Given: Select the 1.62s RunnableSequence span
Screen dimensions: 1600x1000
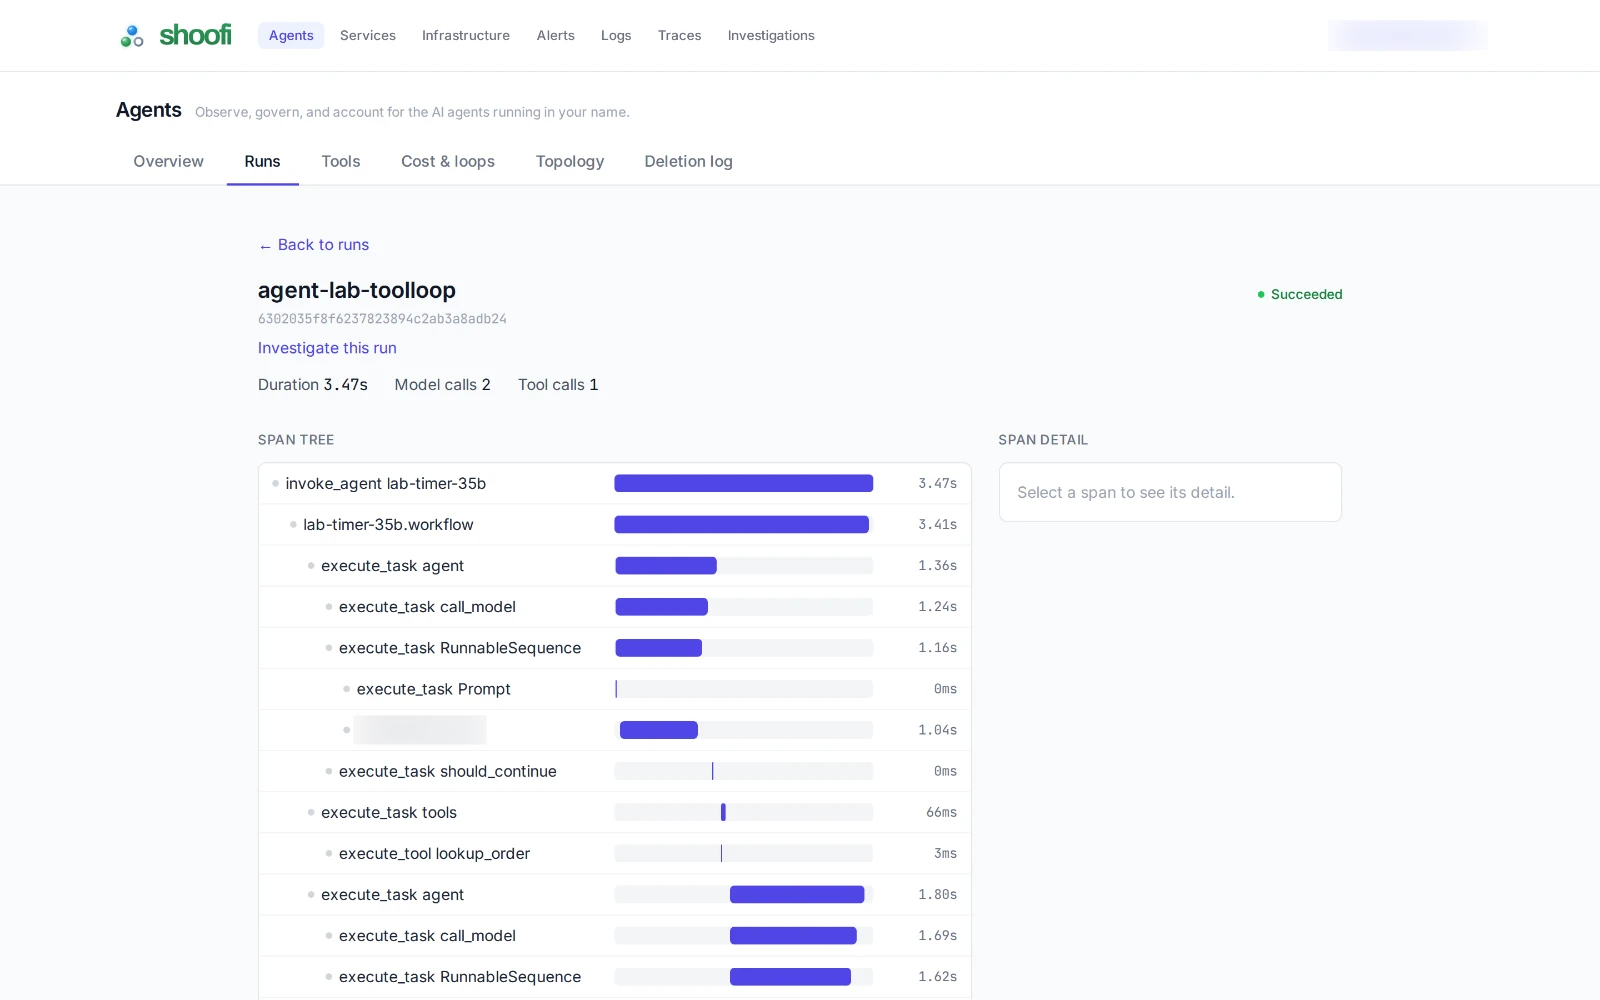Looking at the screenshot, I should [x=615, y=976].
